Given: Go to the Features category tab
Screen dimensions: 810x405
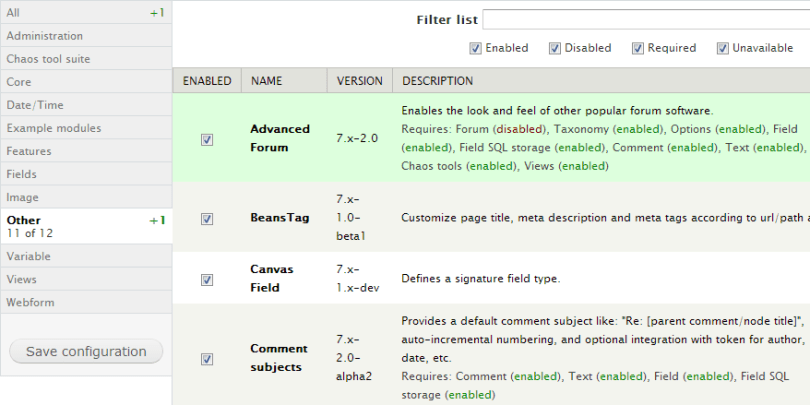Looking at the screenshot, I should (x=85, y=151).
